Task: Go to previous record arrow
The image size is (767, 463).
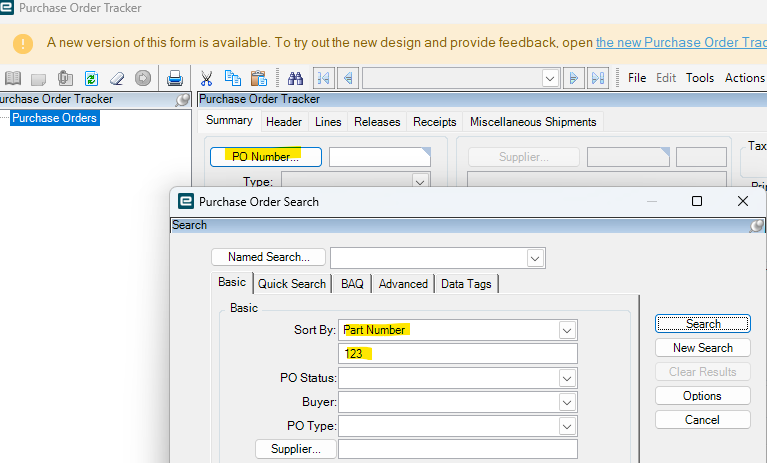Action: click(x=348, y=78)
